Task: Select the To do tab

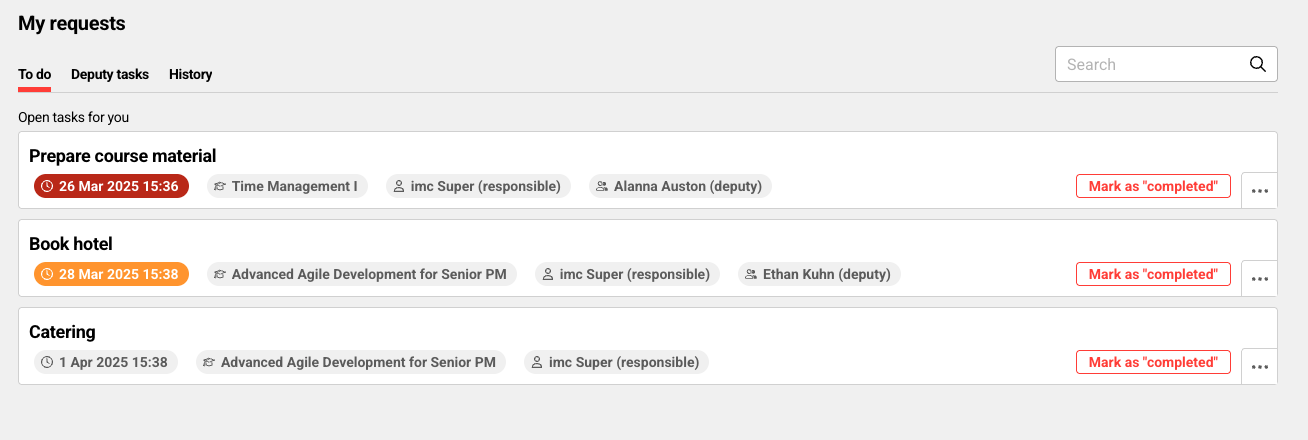Action: coord(34,74)
